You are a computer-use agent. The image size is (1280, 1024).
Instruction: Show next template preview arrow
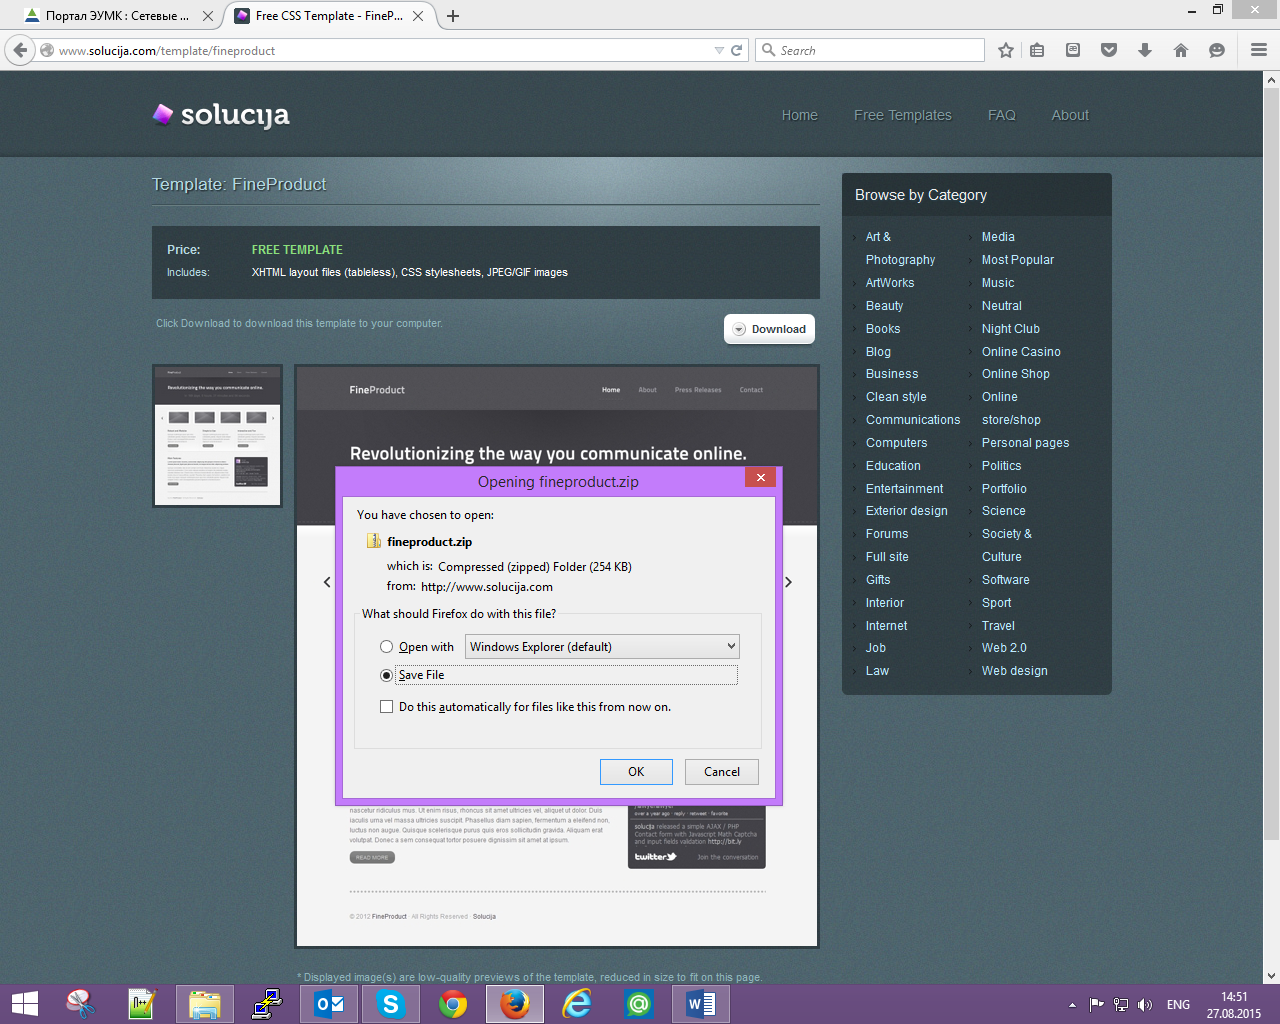(788, 581)
